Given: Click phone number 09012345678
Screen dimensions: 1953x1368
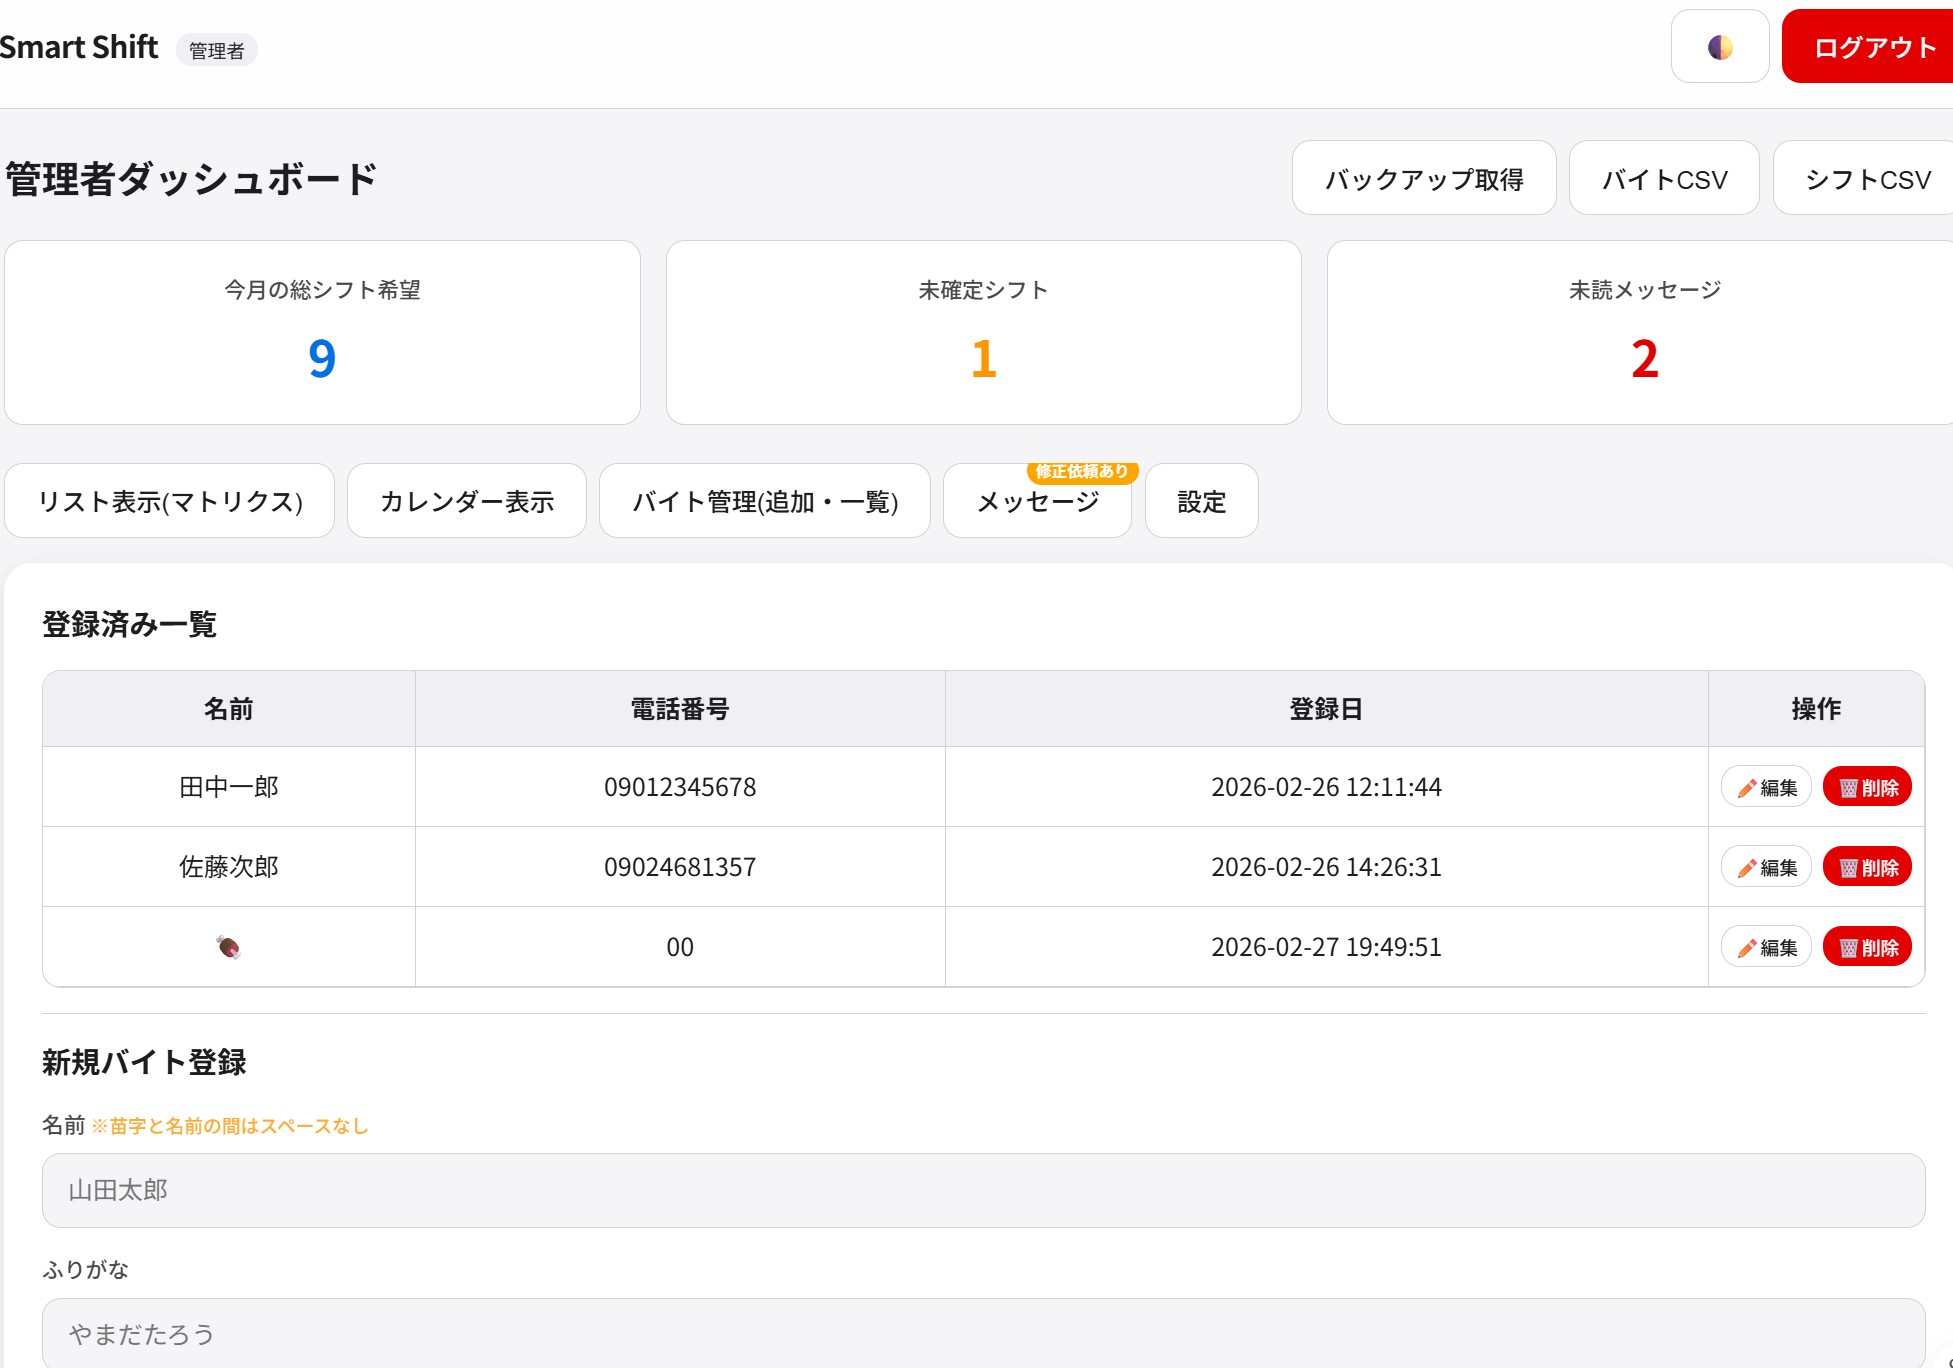Looking at the screenshot, I should 680,787.
